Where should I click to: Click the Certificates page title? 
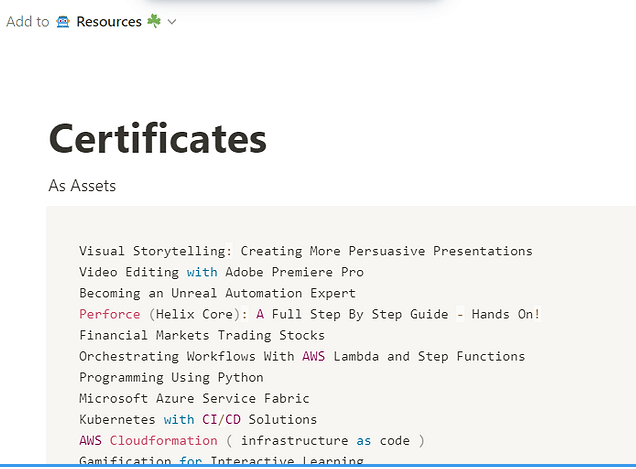point(157,138)
